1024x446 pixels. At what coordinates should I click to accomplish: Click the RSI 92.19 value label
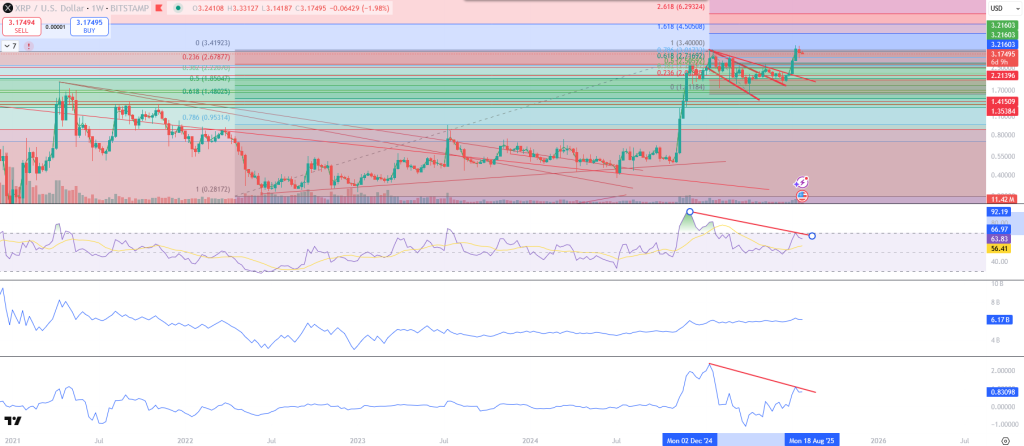click(998, 212)
